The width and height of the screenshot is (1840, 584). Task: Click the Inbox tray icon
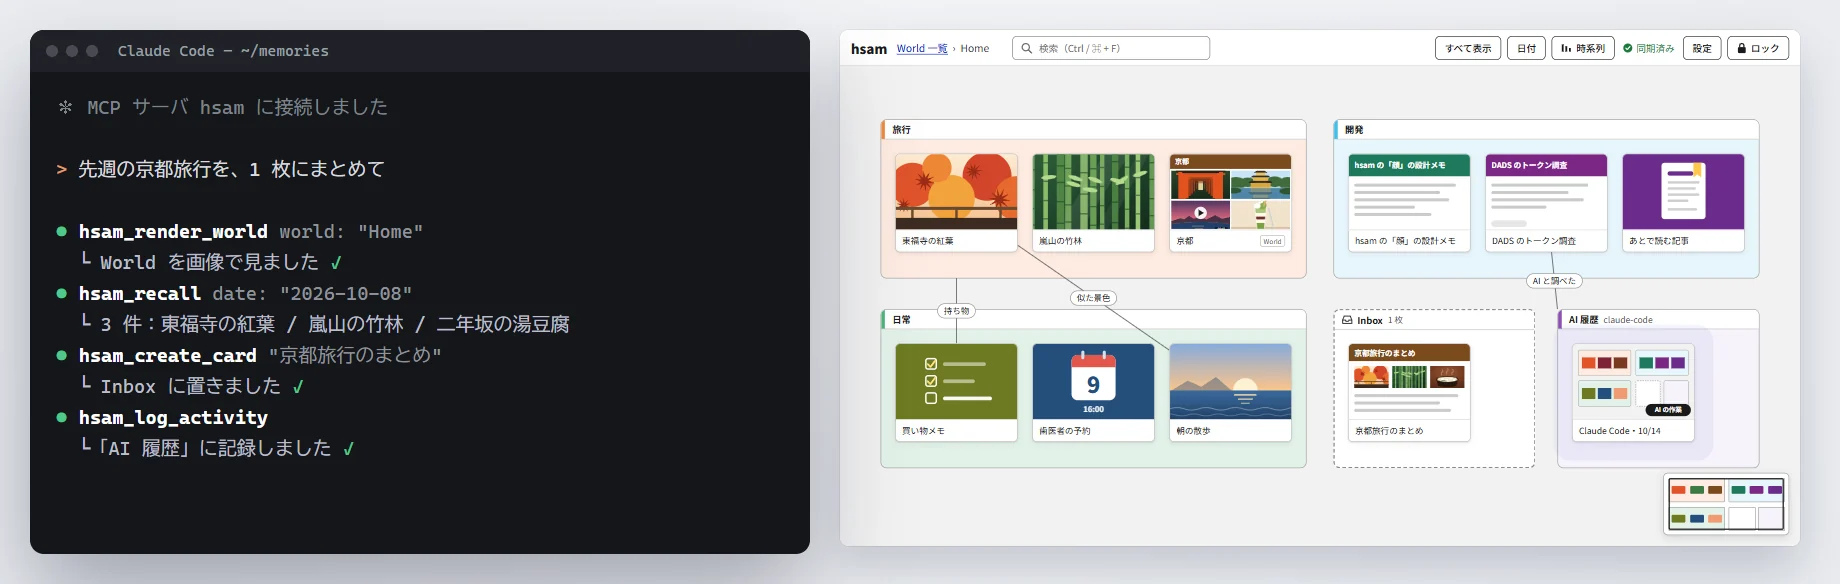click(x=1347, y=320)
